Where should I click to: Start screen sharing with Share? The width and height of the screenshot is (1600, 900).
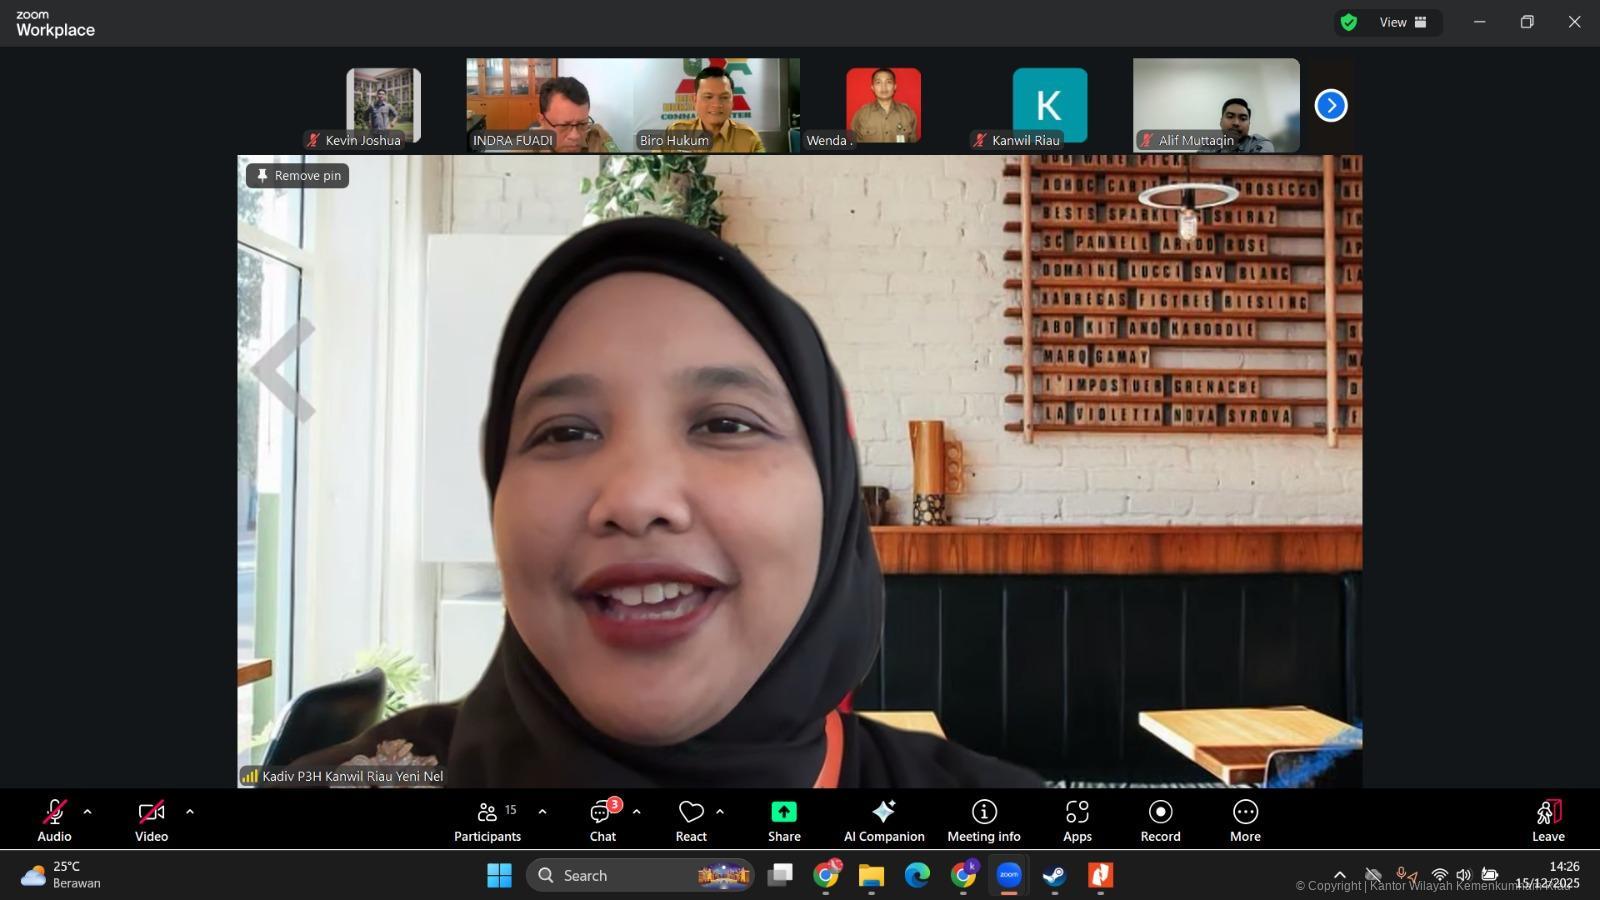click(784, 820)
